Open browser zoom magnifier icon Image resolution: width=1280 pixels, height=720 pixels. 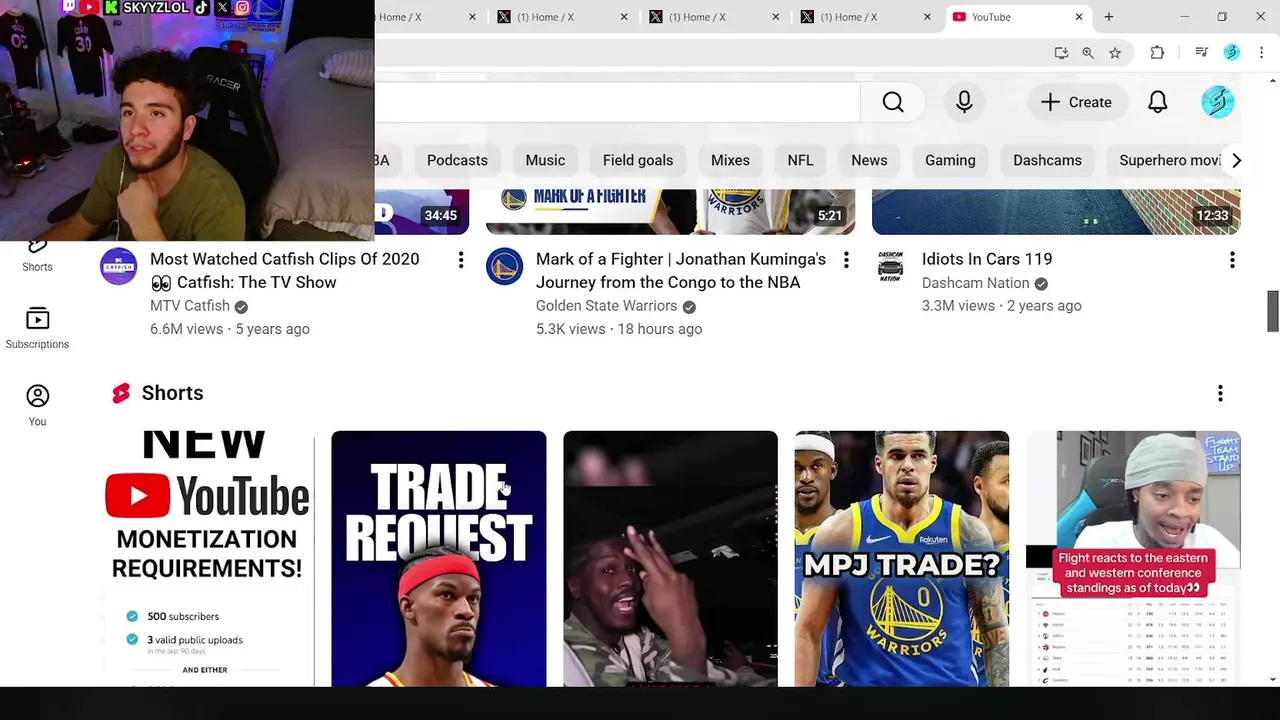pos(1088,53)
